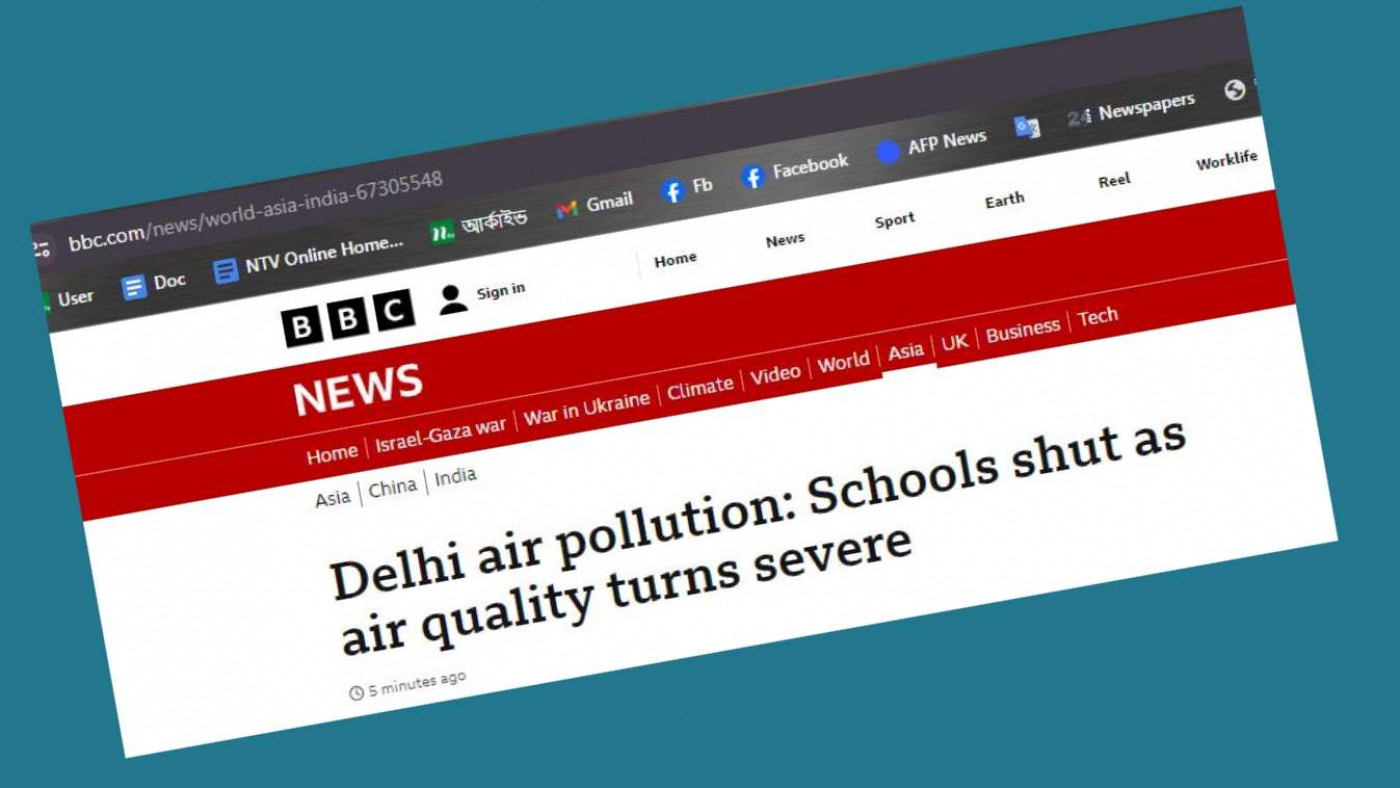Open the Business news section

coord(1023,331)
